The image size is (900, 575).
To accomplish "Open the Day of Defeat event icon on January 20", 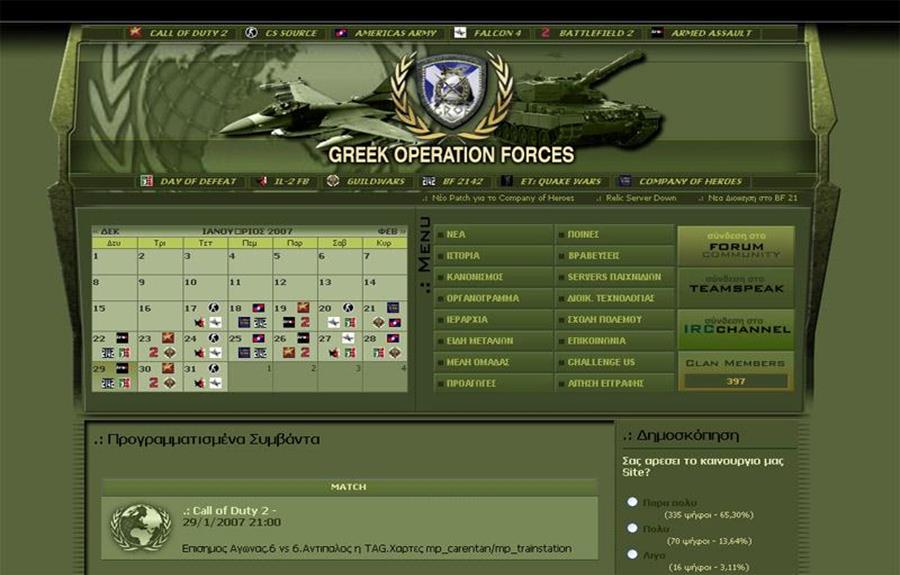I will point(350,323).
